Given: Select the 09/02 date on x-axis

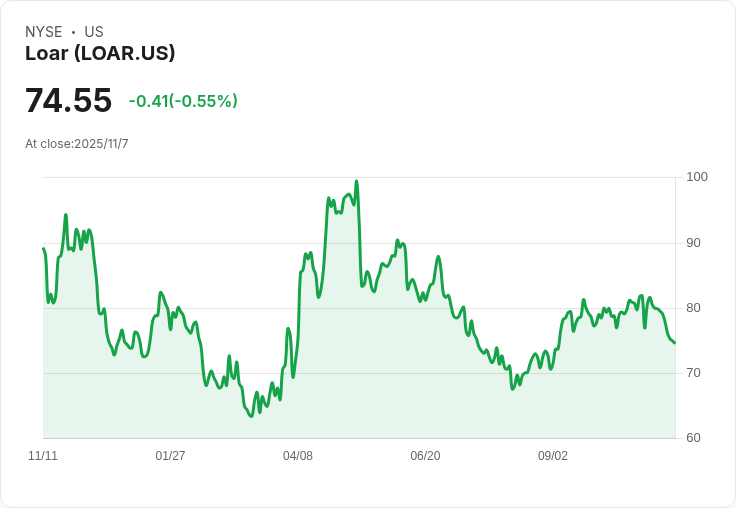Looking at the screenshot, I should (x=553, y=456).
